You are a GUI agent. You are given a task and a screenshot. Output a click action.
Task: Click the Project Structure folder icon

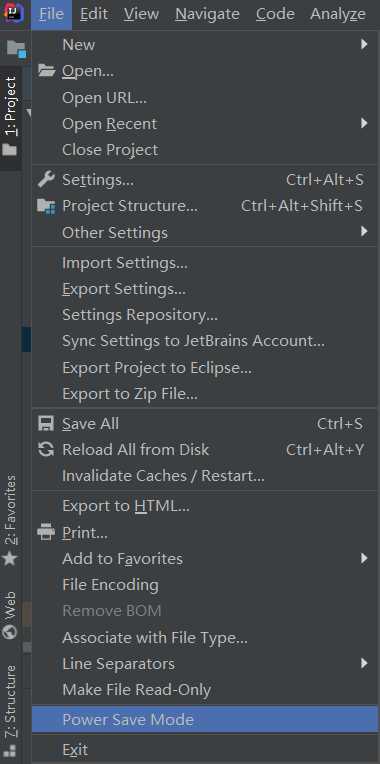pyautogui.click(x=47, y=206)
